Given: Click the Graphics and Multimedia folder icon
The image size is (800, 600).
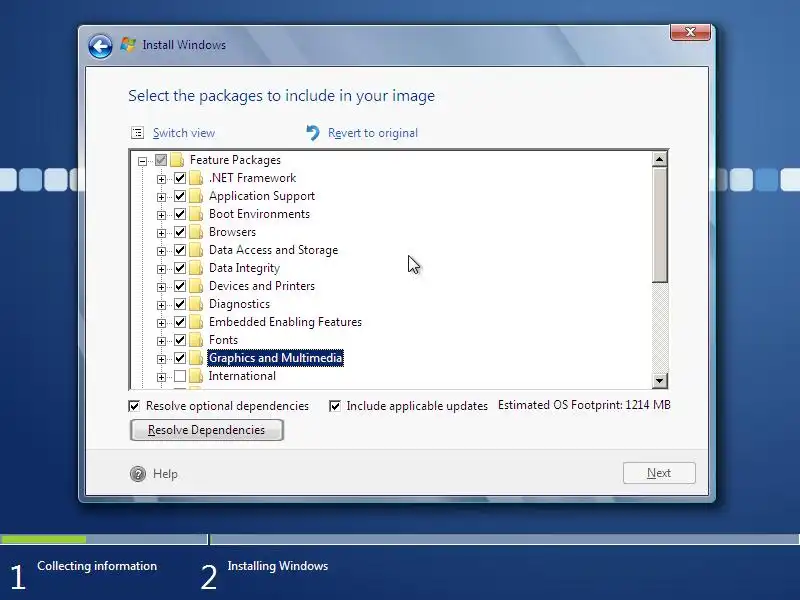Looking at the screenshot, I should 196,358.
